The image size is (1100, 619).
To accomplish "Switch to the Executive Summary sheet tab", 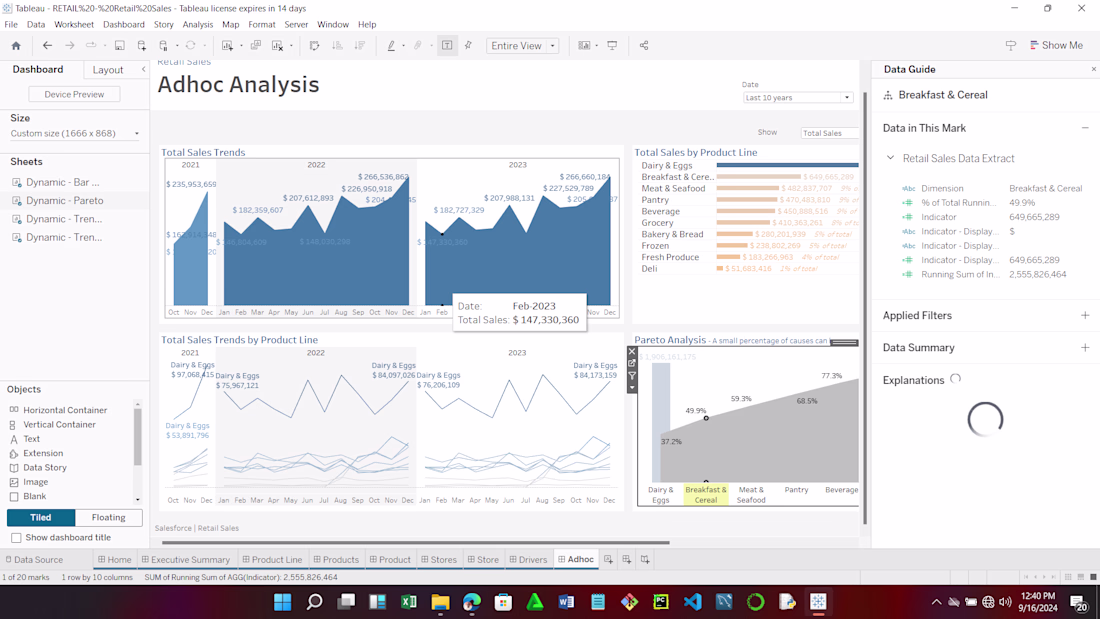I will 186,560.
